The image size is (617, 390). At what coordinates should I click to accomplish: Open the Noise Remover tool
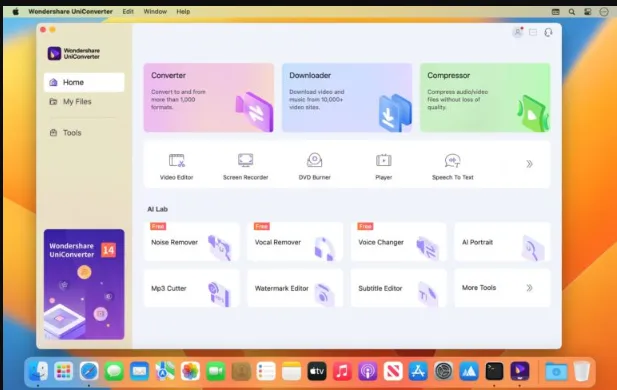point(192,242)
